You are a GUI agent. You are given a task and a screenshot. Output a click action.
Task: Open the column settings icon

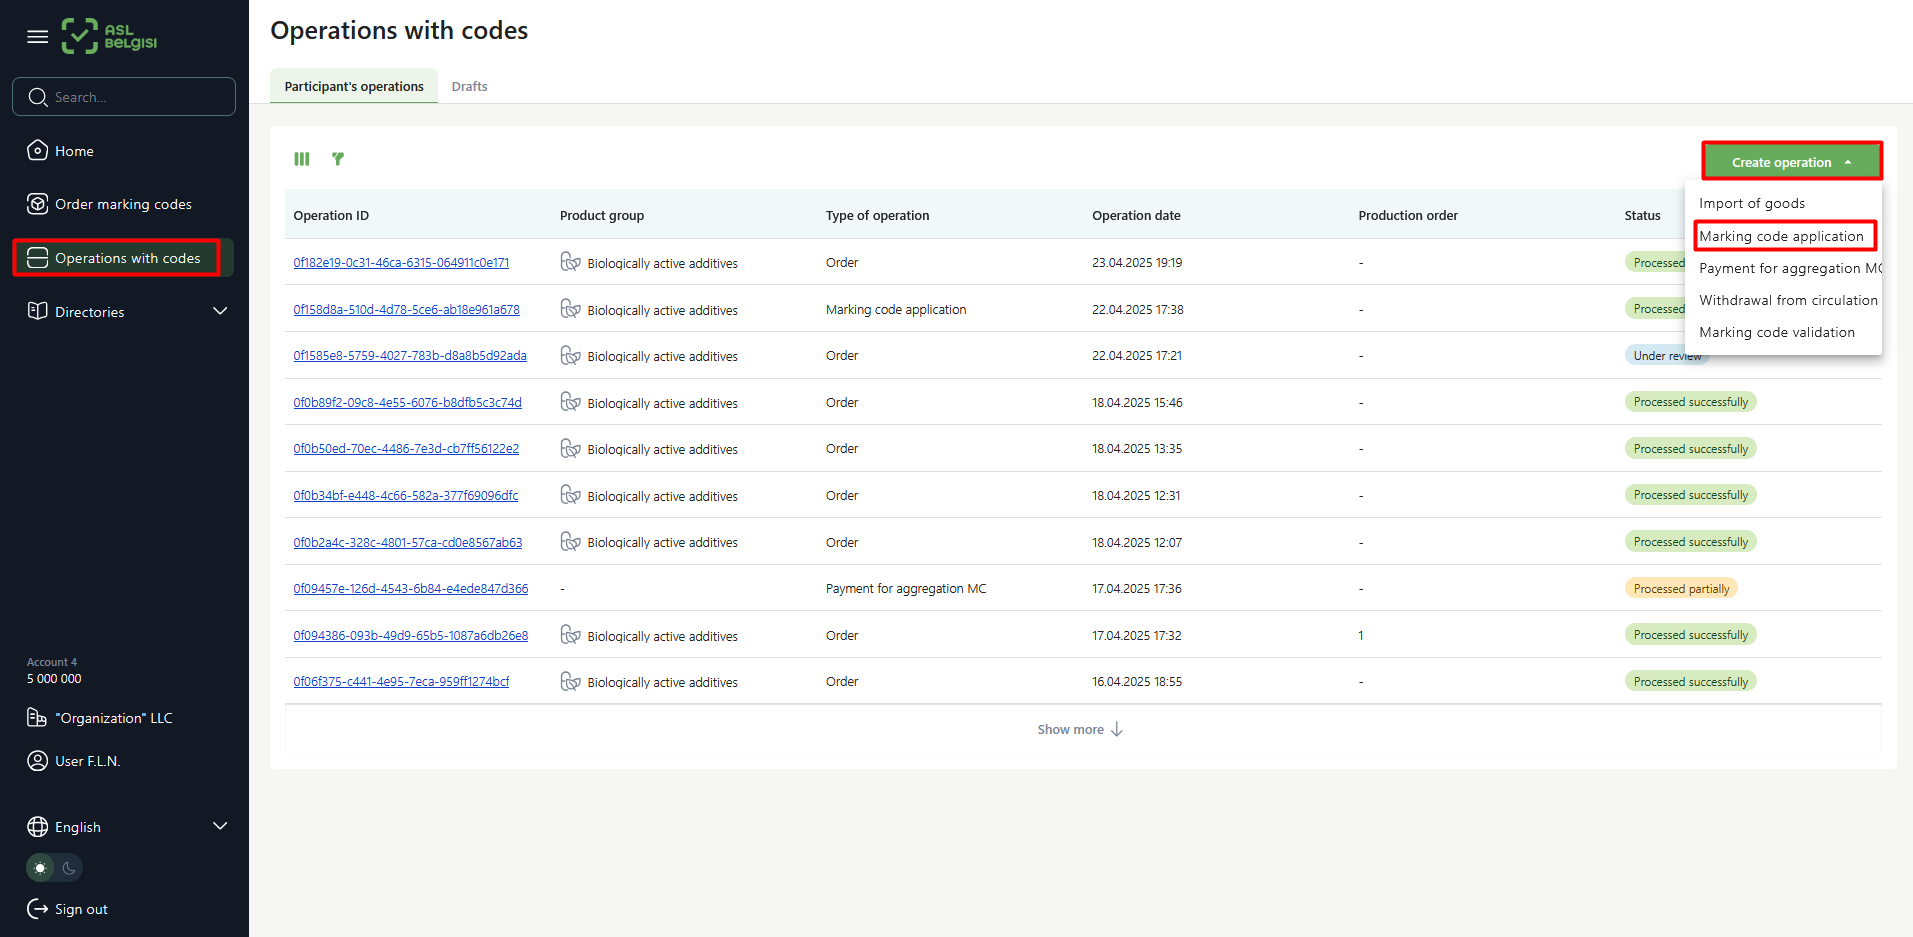click(x=302, y=159)
